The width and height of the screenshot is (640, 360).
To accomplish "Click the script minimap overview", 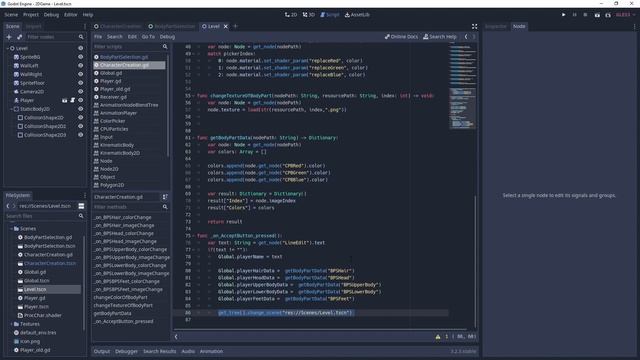I will click(462, 86).
